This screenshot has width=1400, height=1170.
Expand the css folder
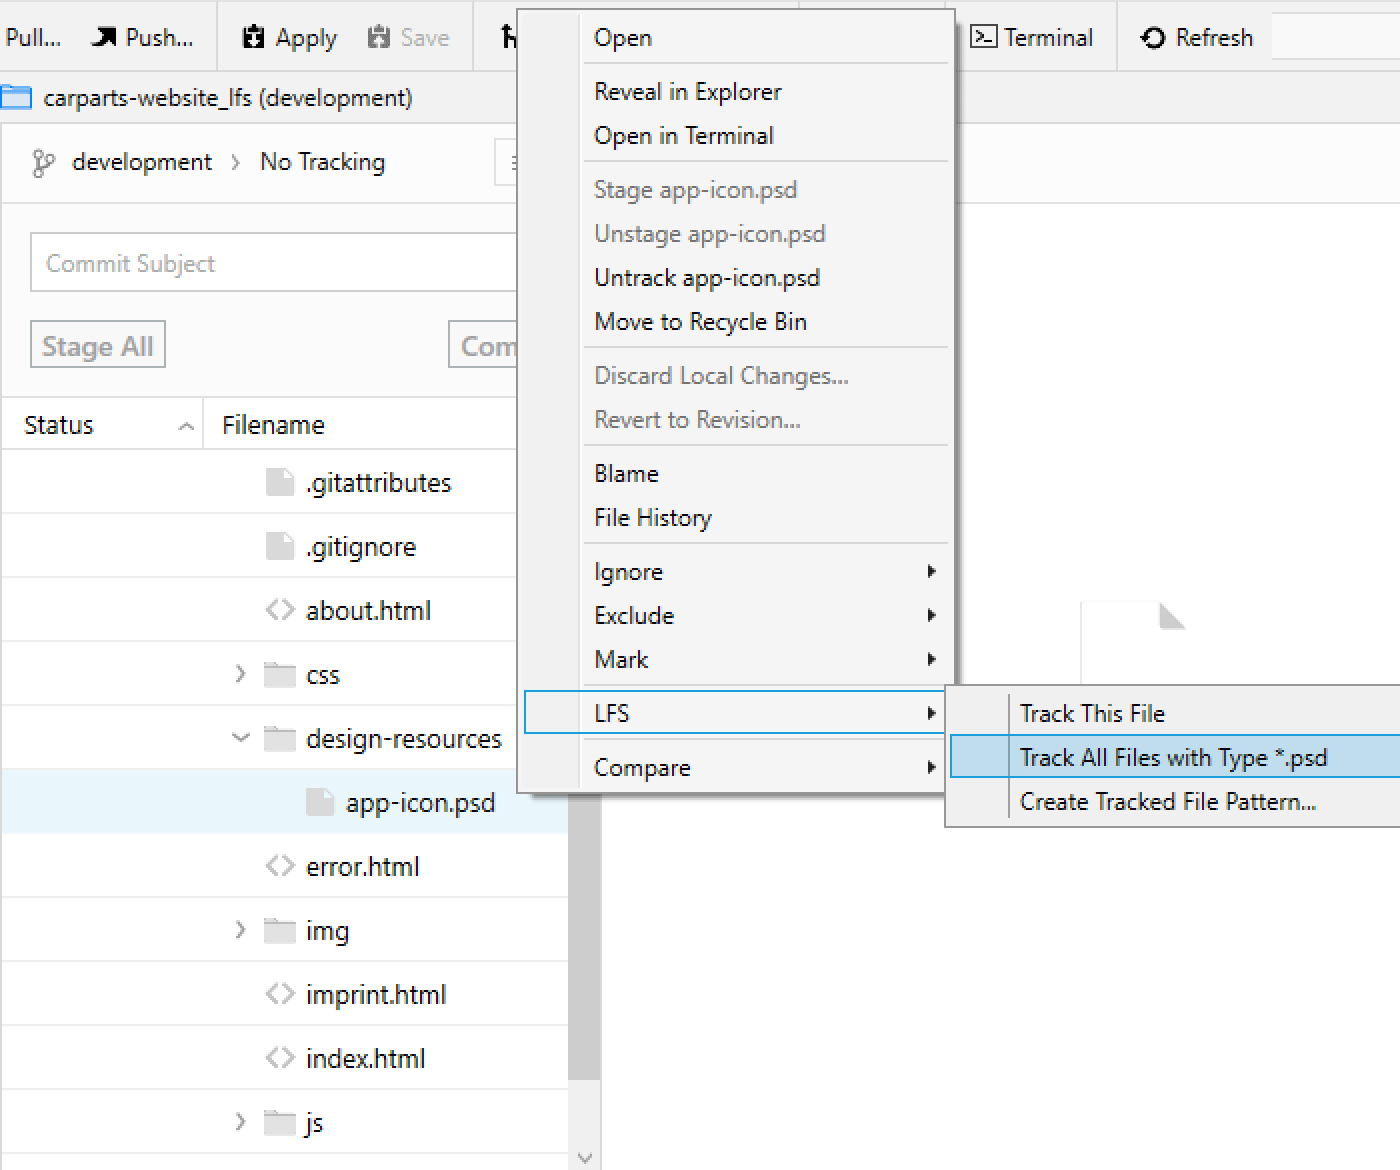[240, 673]
